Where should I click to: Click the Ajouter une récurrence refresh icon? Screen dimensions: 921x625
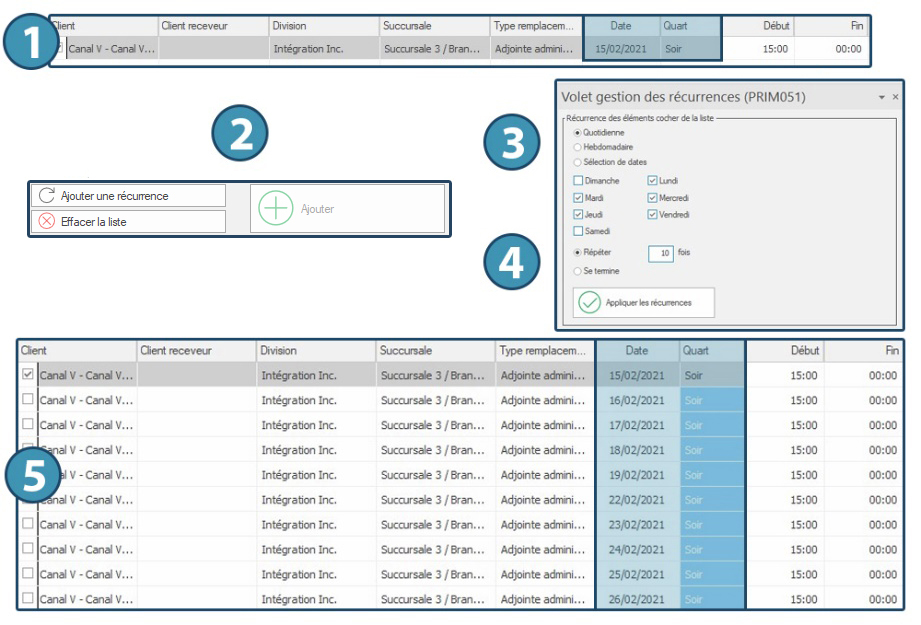46,196
